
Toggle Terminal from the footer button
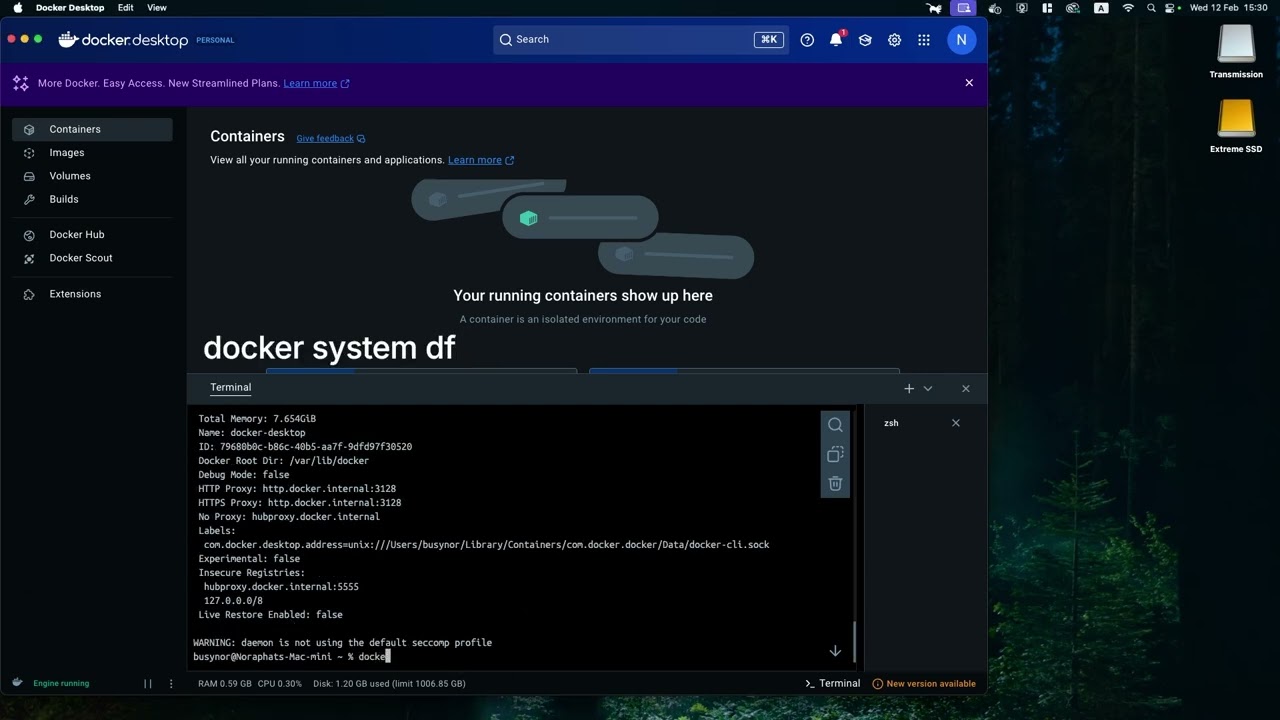tap(832, 684)
